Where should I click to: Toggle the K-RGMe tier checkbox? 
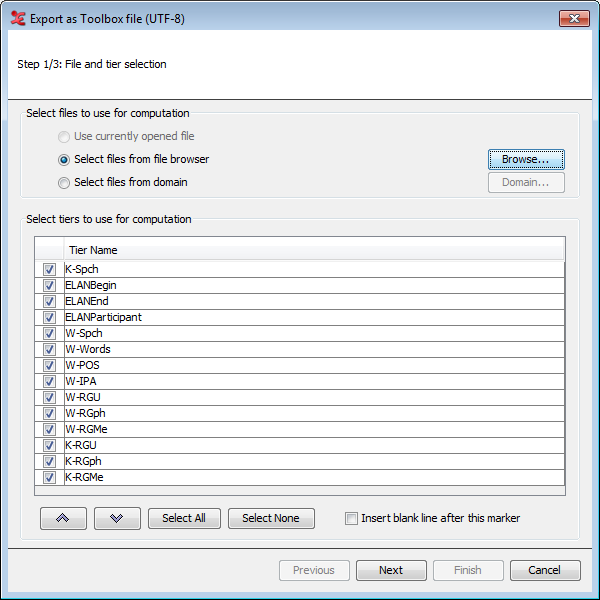pyautogui.click(x=49, y=477)
